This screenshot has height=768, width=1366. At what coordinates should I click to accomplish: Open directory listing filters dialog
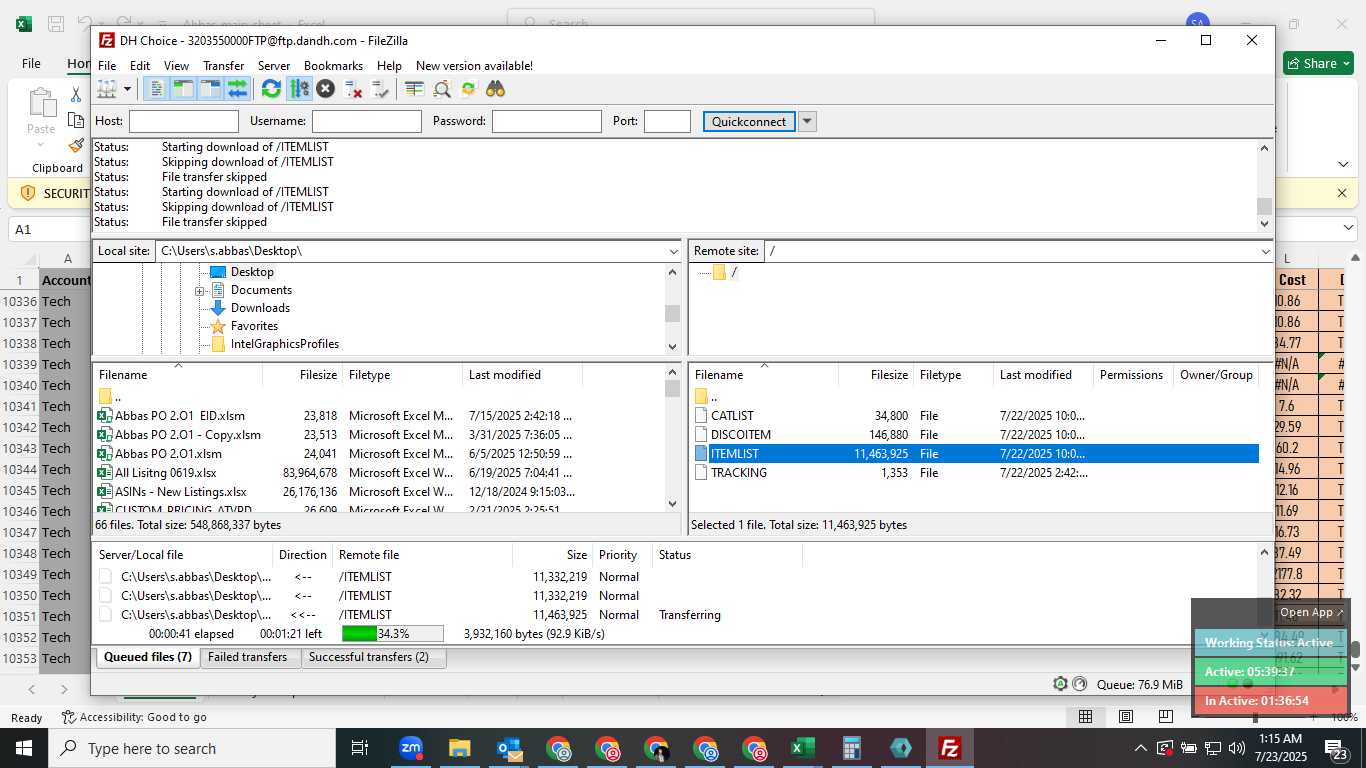[x=414, y=89]
